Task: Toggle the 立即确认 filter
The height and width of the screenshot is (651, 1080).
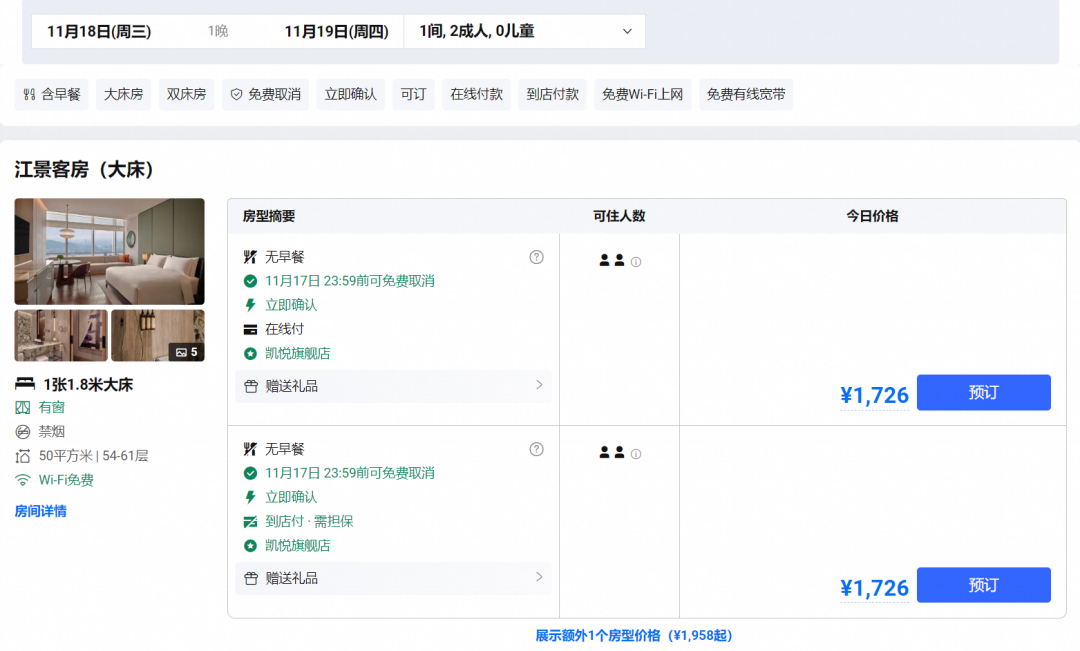Action: point(351,94)
